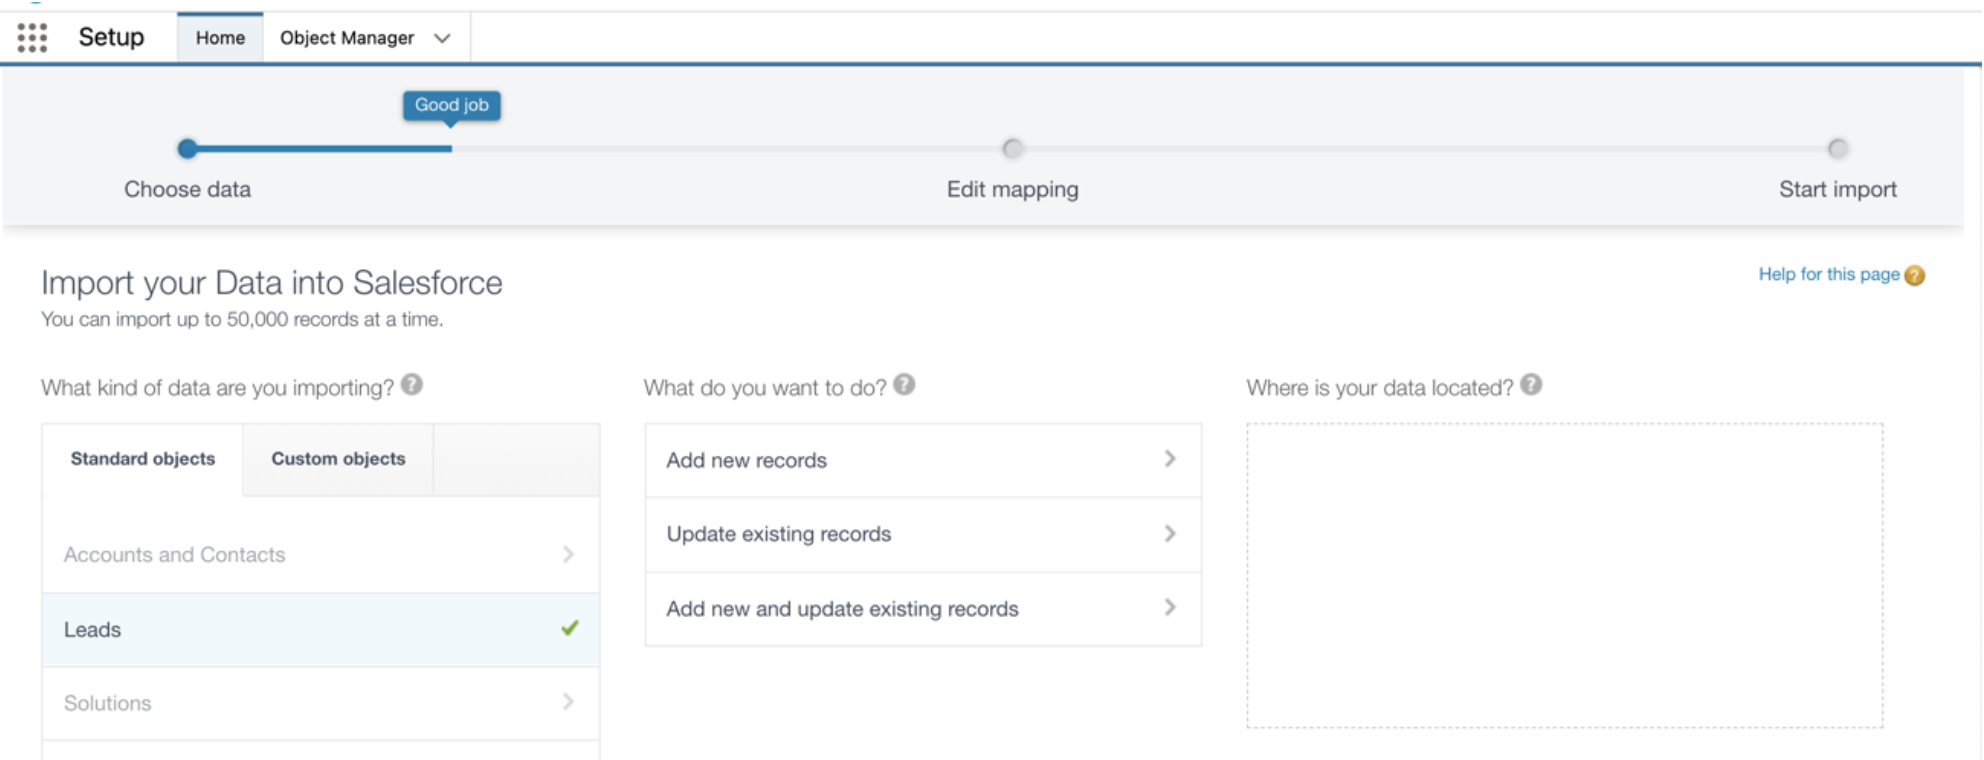Click the 'Choose data' step label
The image size is (1984, 760).
[187, 189]
